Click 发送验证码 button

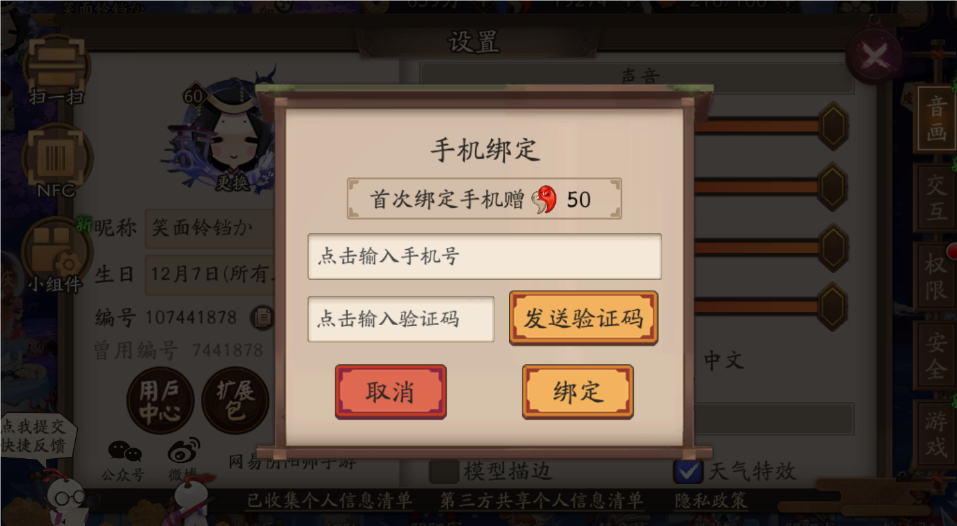[x=583, y=319]
